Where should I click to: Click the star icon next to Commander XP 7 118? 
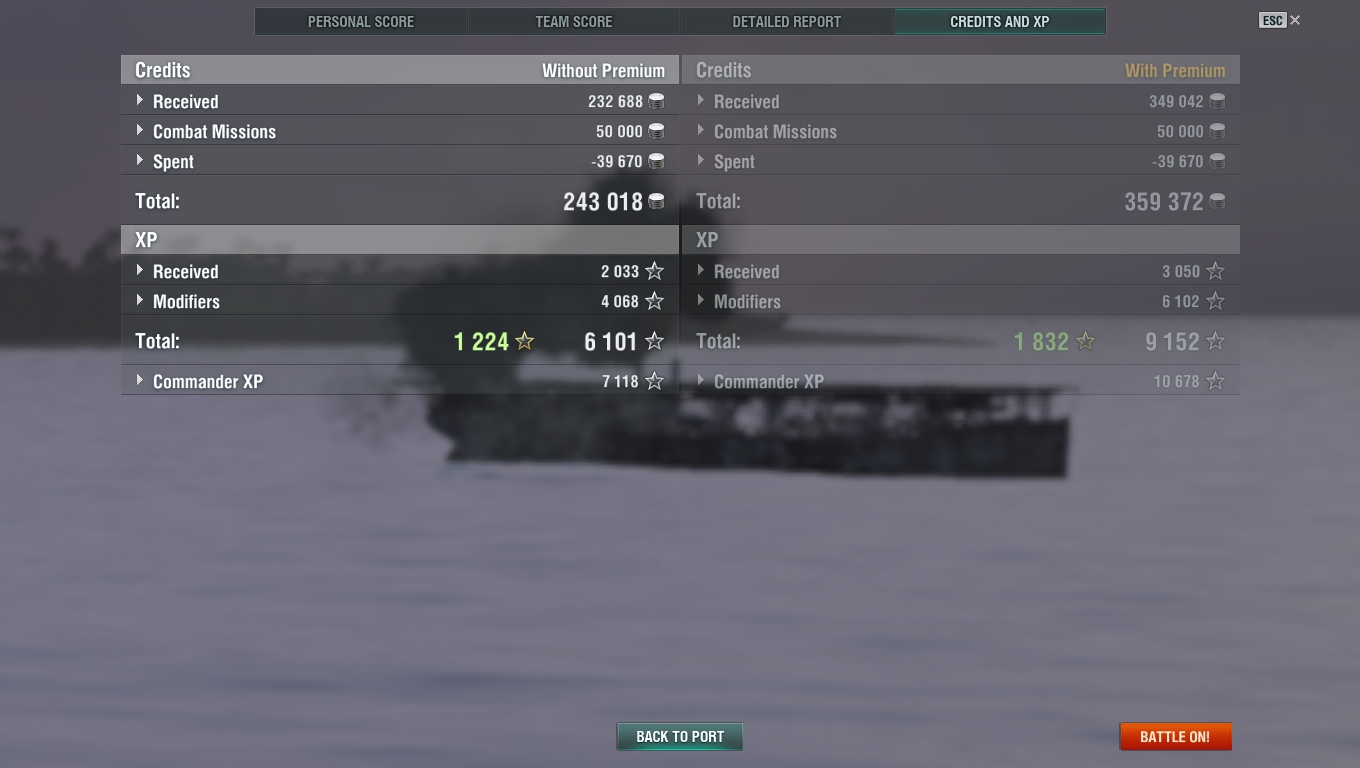654,381
